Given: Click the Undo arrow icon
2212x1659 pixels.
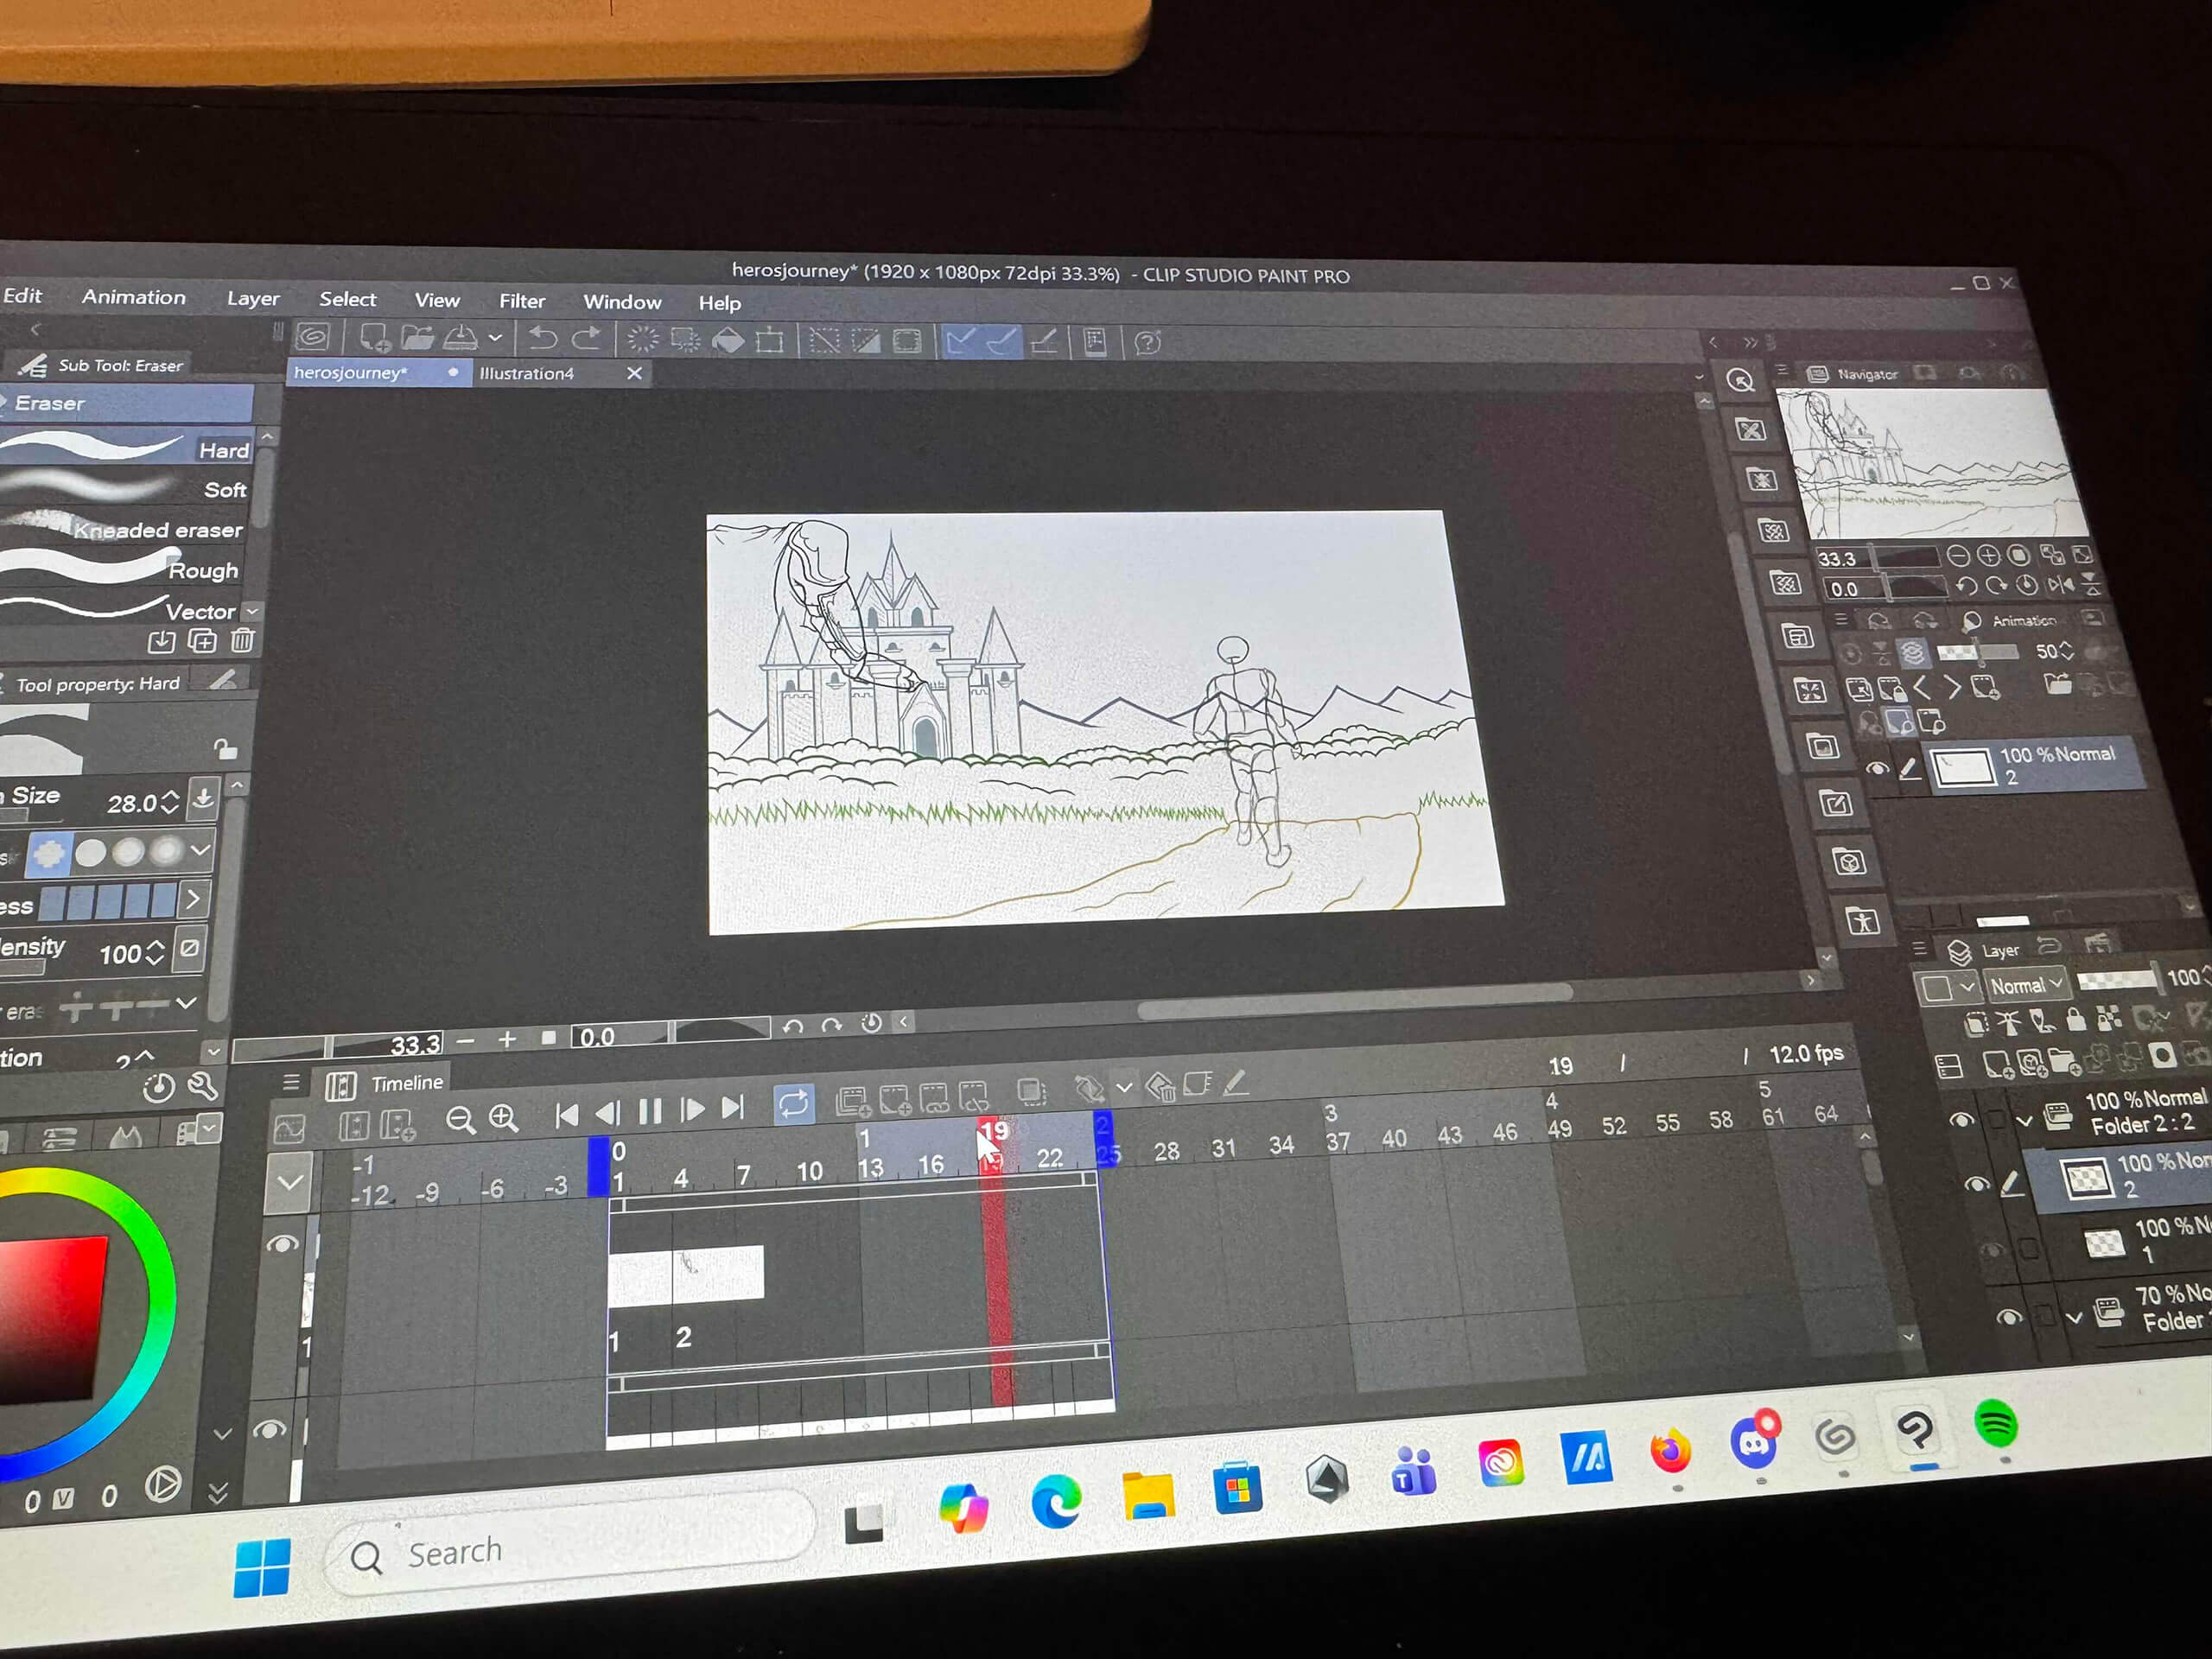Looking at the screenshot, I should click(x=542, y=339).
